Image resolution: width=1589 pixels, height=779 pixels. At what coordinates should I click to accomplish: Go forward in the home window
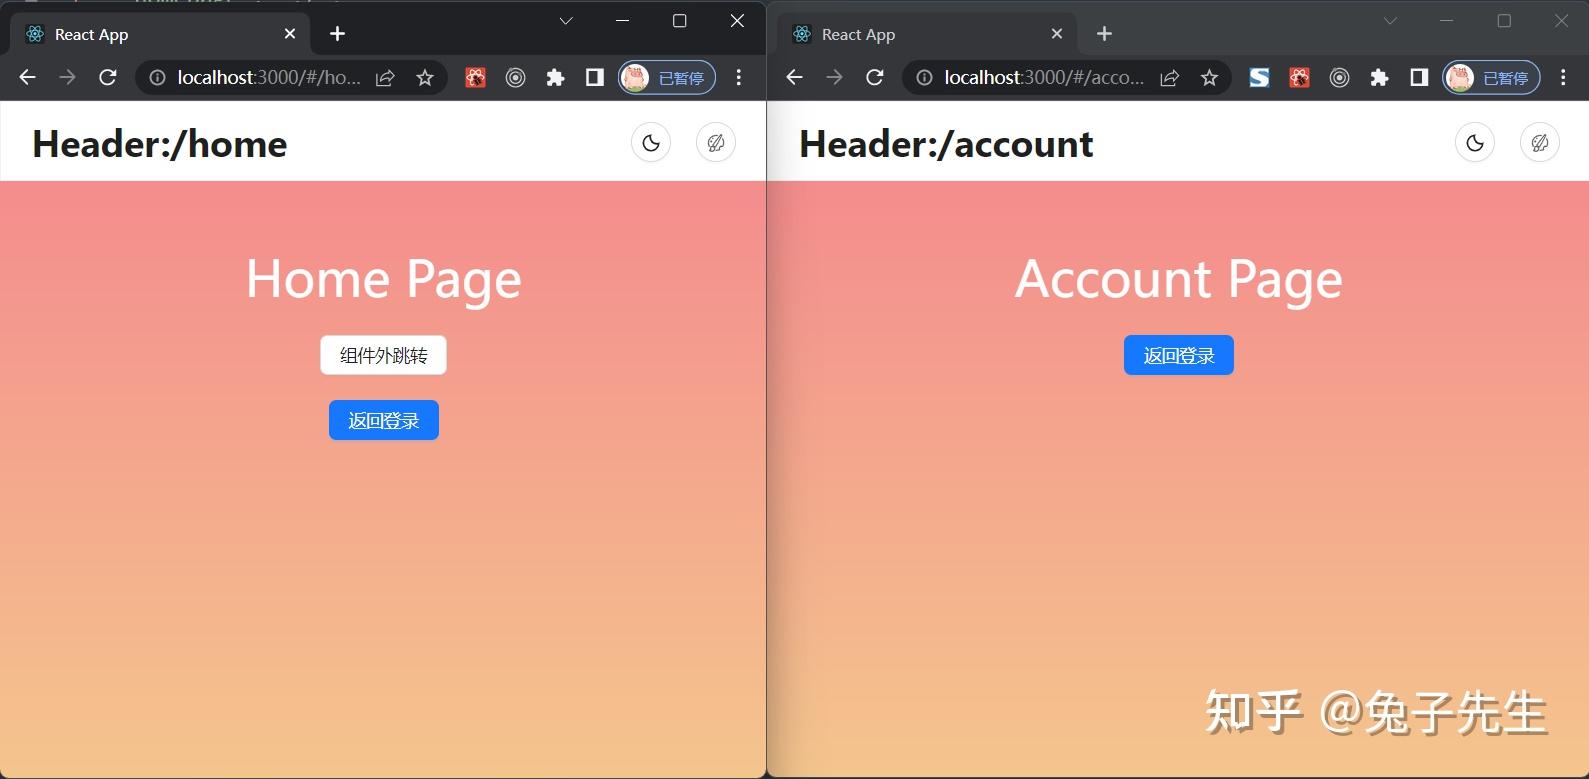[x=67, y=77]
